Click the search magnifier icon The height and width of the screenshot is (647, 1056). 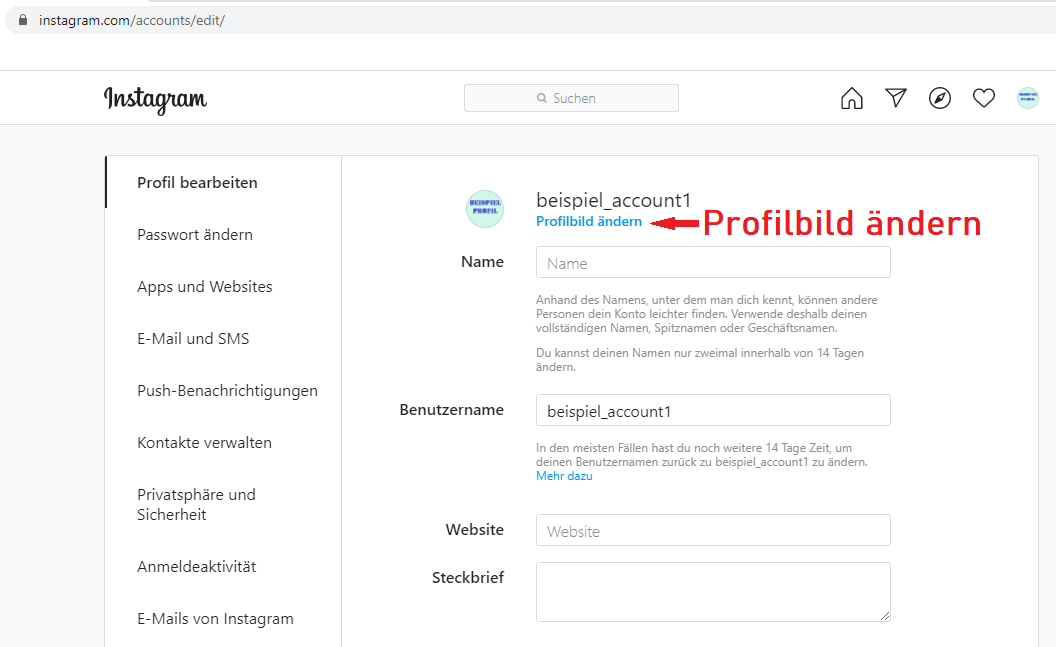[x=541, y=98]
